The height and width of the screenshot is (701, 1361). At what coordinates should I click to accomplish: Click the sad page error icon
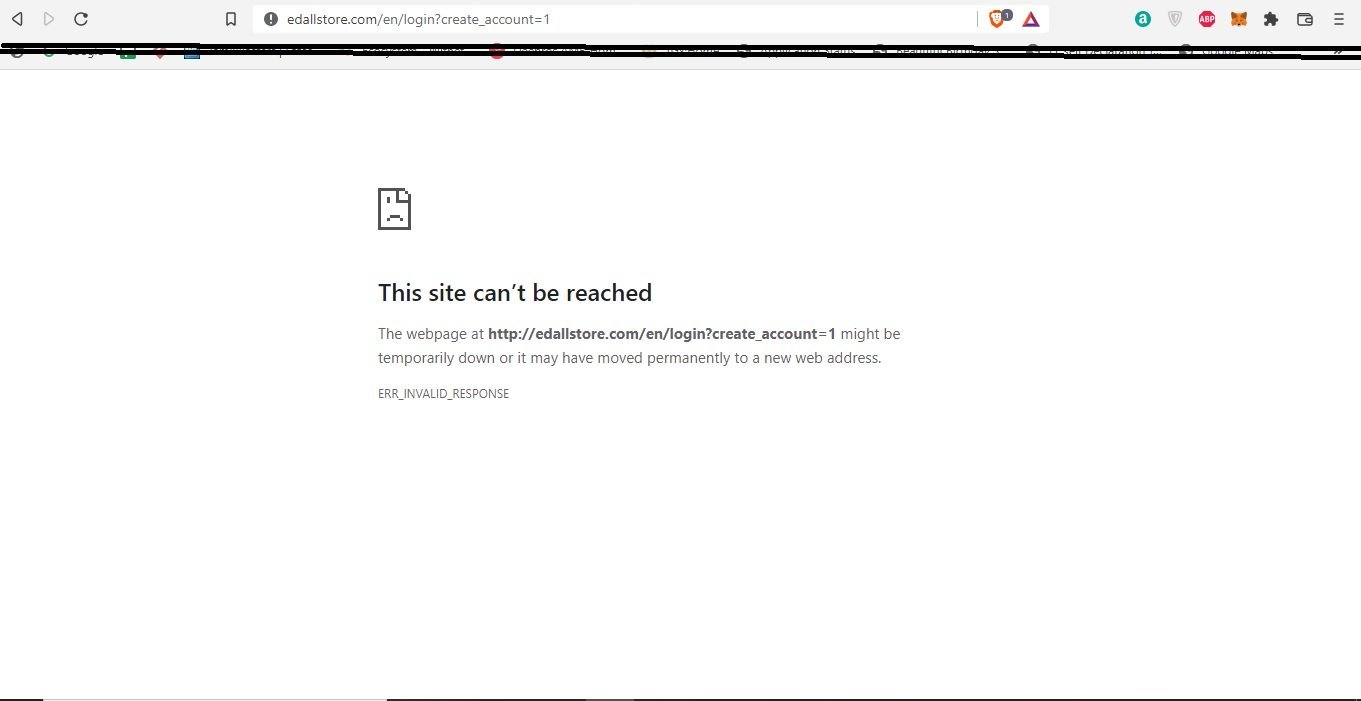tap(394, 209)
